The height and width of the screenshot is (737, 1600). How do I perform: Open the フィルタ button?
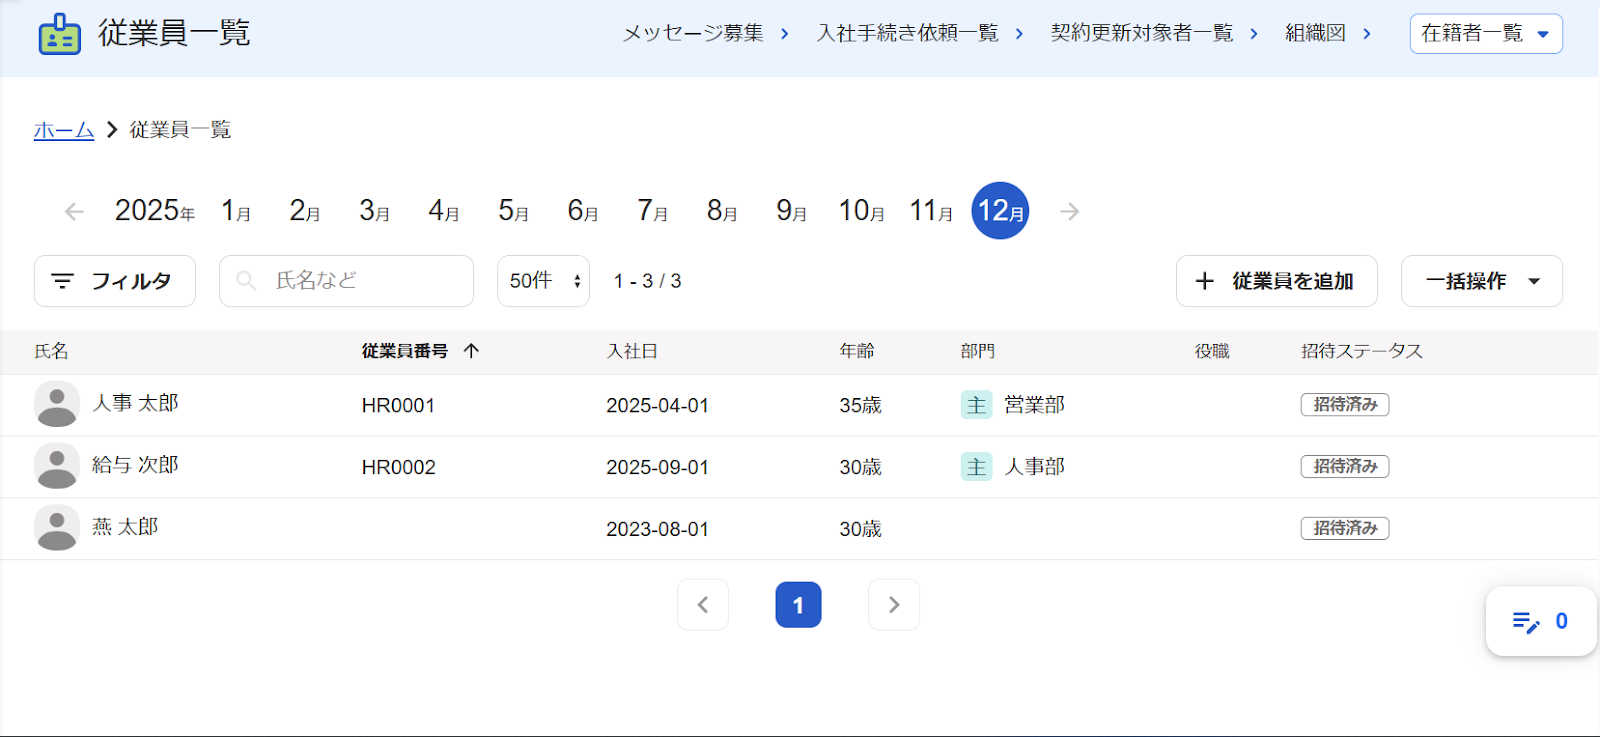115,281
